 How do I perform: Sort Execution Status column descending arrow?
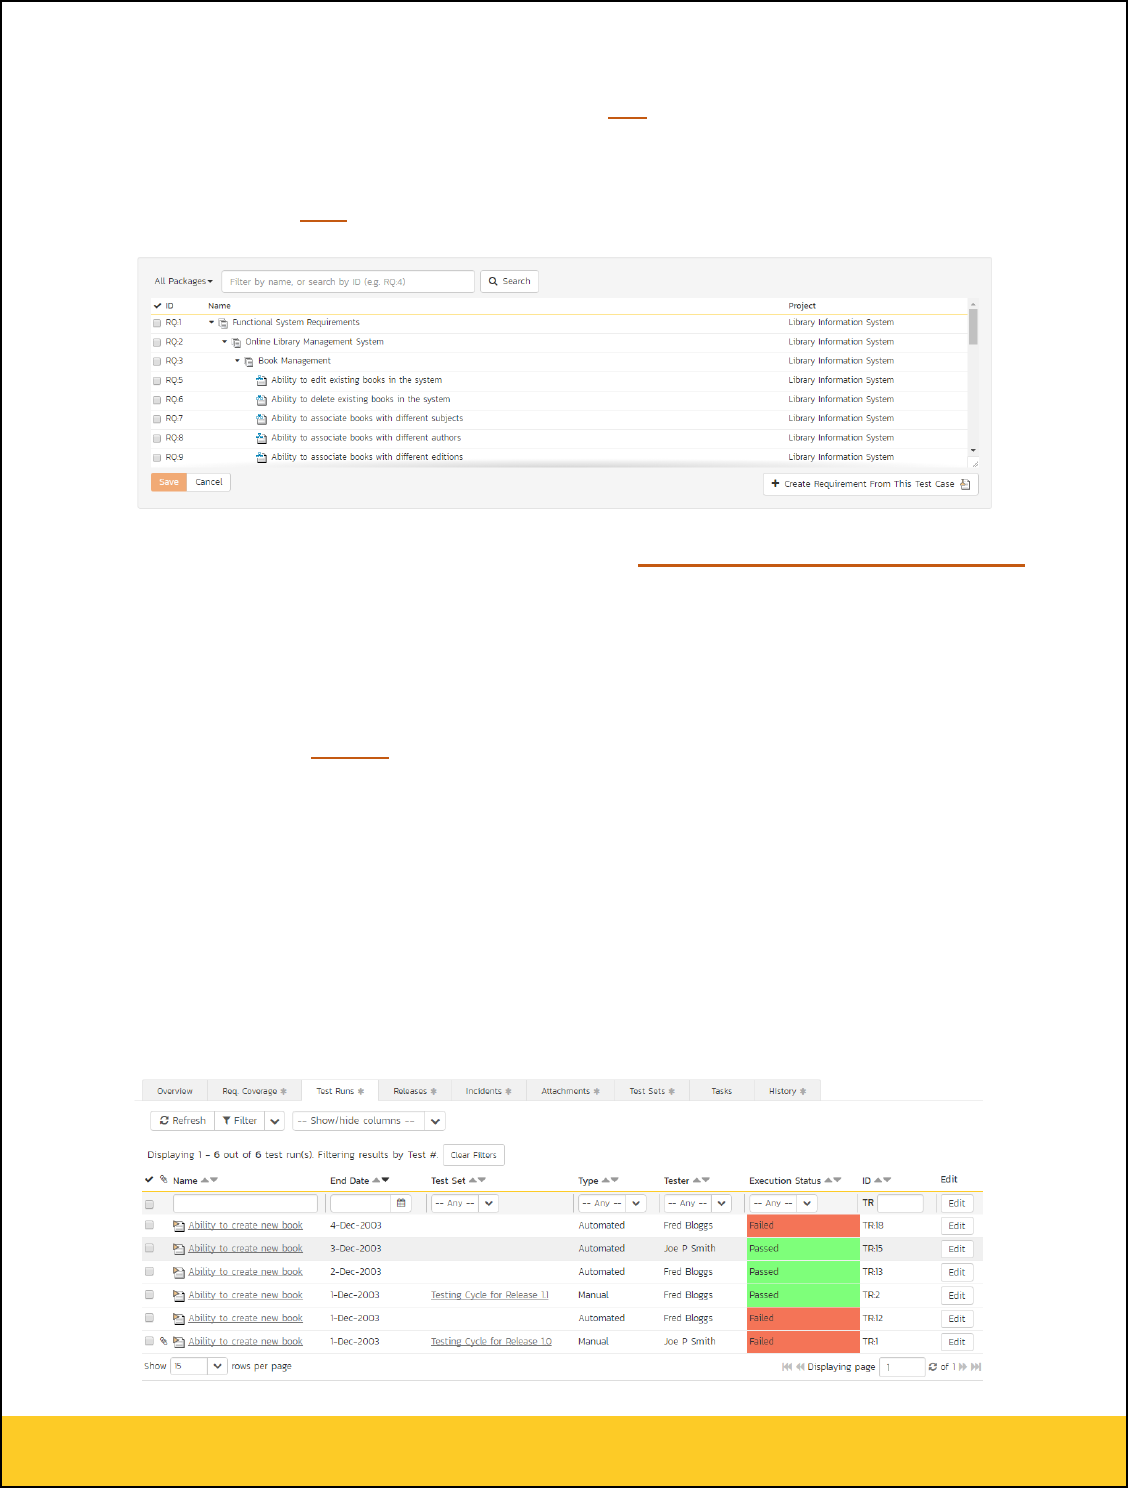point(838,1180)
